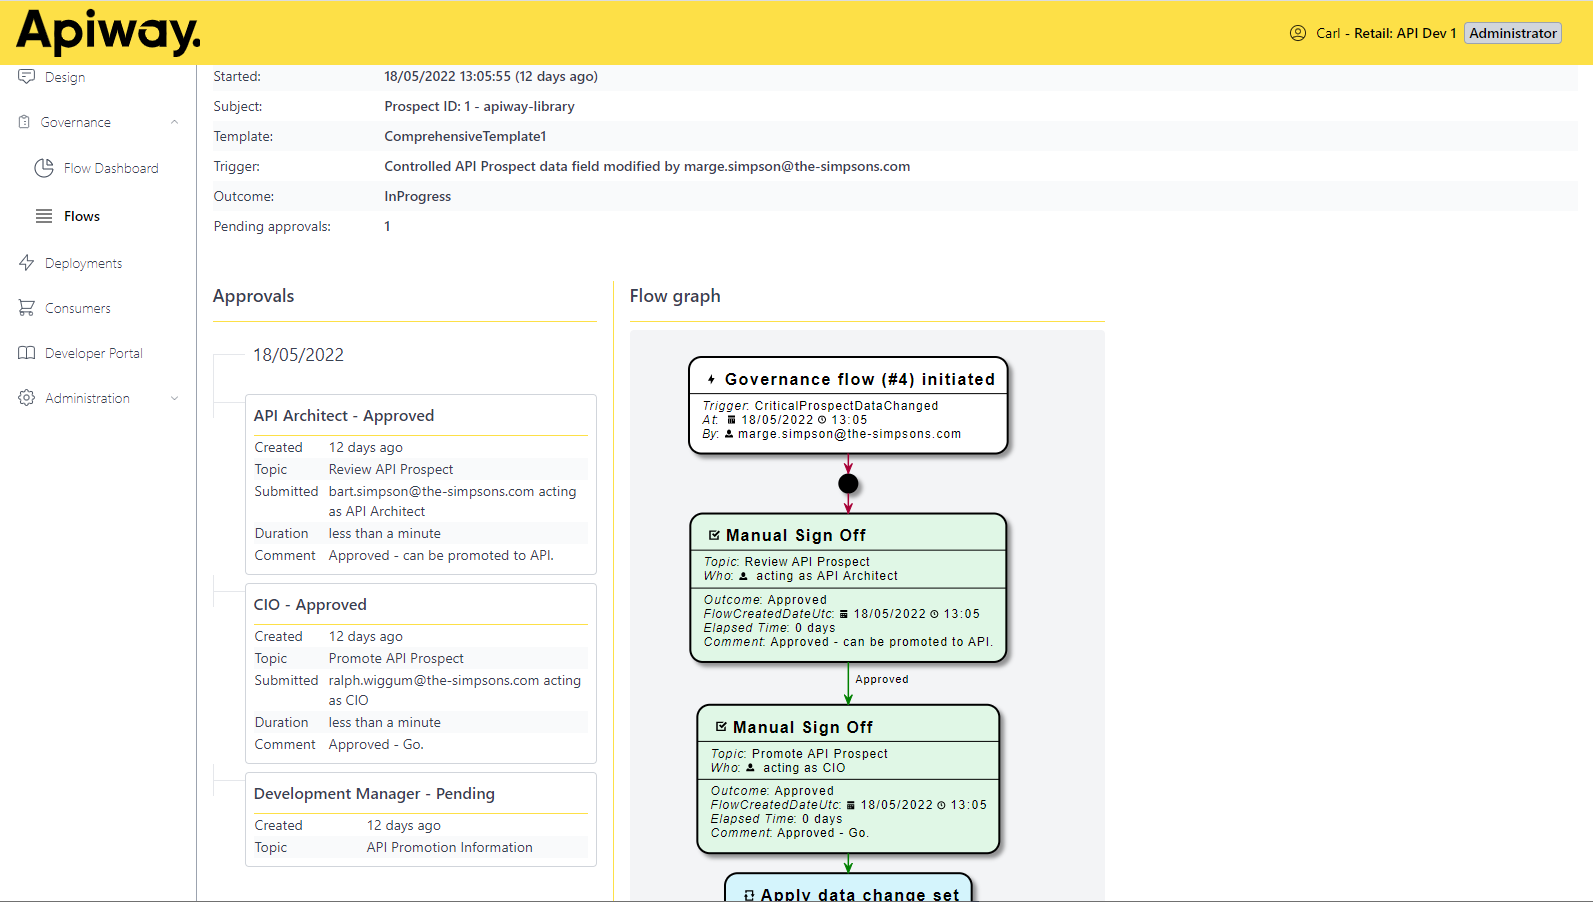Screen dimensions: 1593x902
Task: Click the Developer Portal book icon
Action: pos(26,353)
